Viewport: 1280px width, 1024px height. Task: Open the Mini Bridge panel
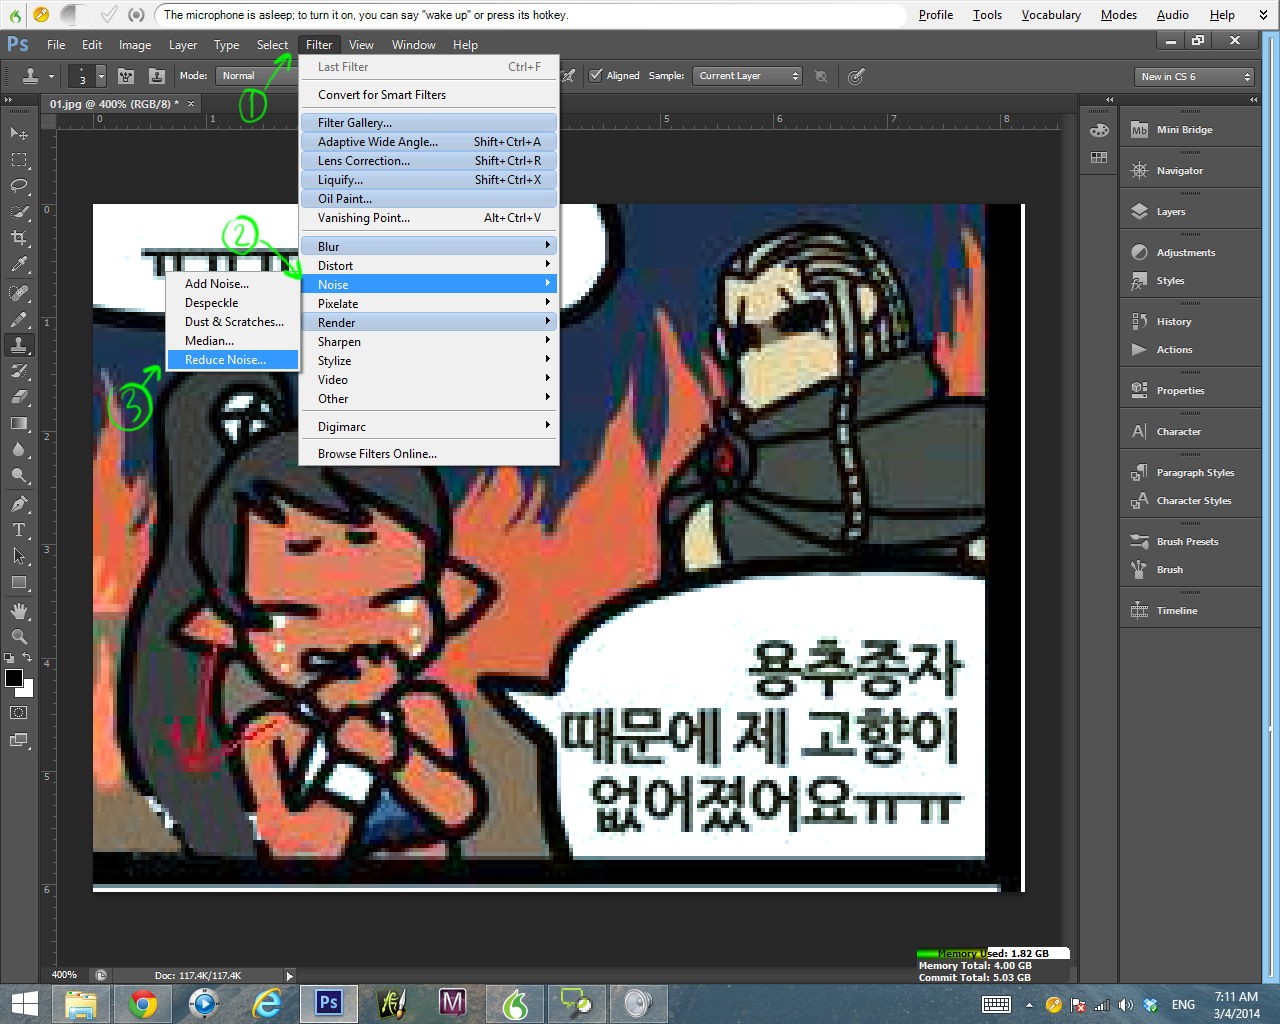(x=1190, y=129)
